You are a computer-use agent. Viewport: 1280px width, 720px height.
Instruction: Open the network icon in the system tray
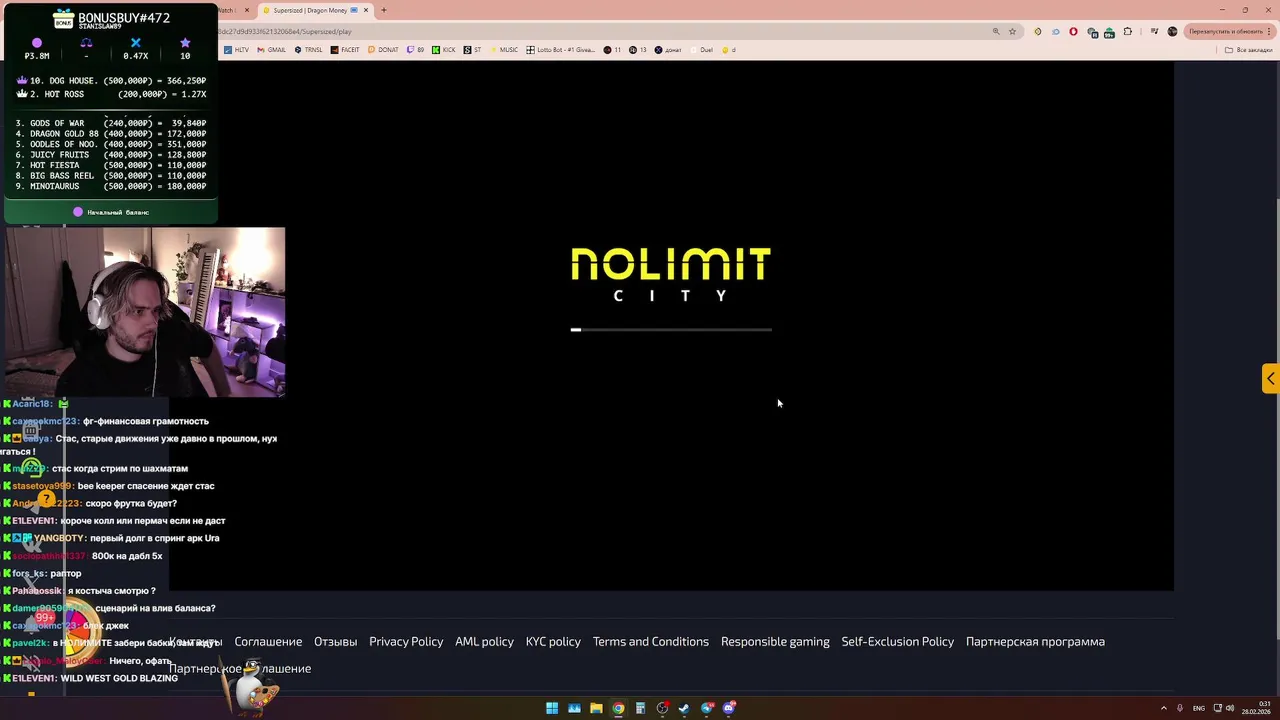point(1217,708)
